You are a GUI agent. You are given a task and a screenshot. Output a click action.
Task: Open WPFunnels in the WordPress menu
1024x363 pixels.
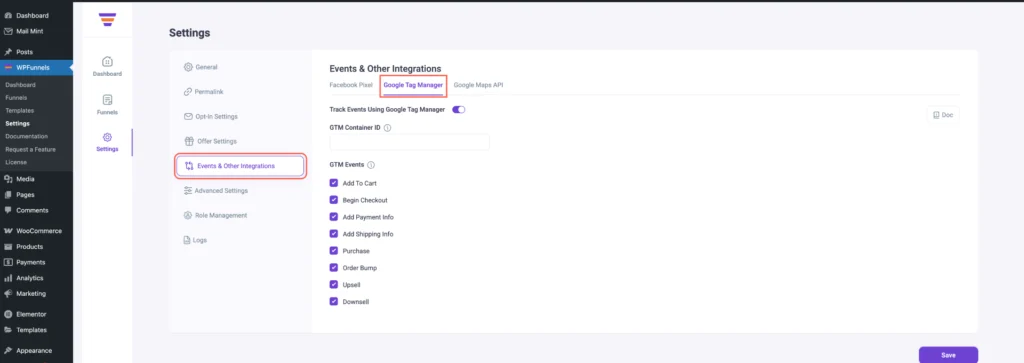pos(37,67)
